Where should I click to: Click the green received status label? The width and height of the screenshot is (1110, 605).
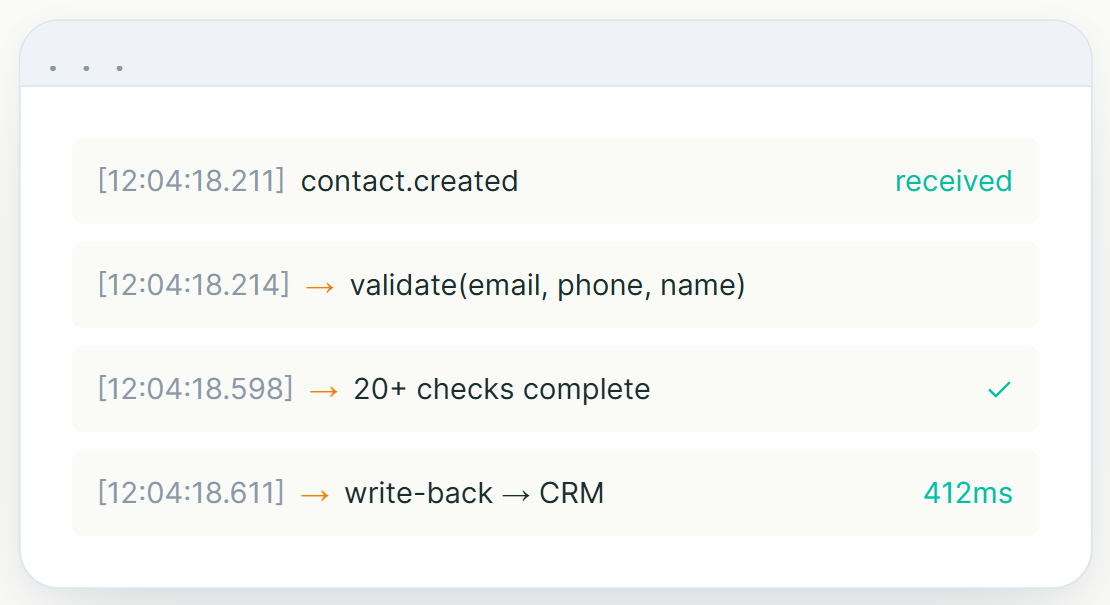pos(954,182)
